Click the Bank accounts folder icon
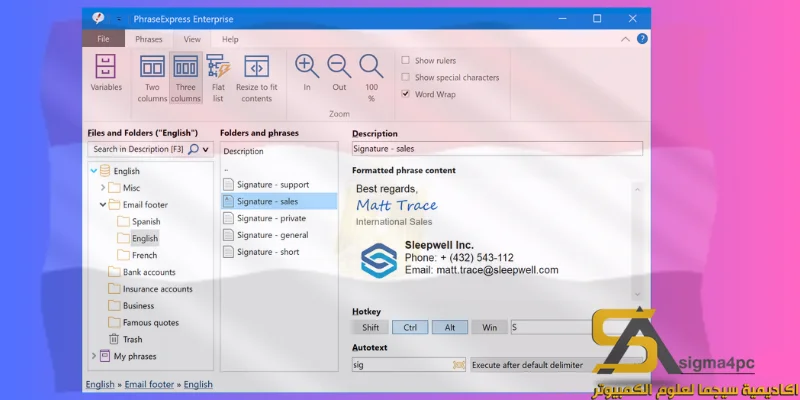 (114, 272)
